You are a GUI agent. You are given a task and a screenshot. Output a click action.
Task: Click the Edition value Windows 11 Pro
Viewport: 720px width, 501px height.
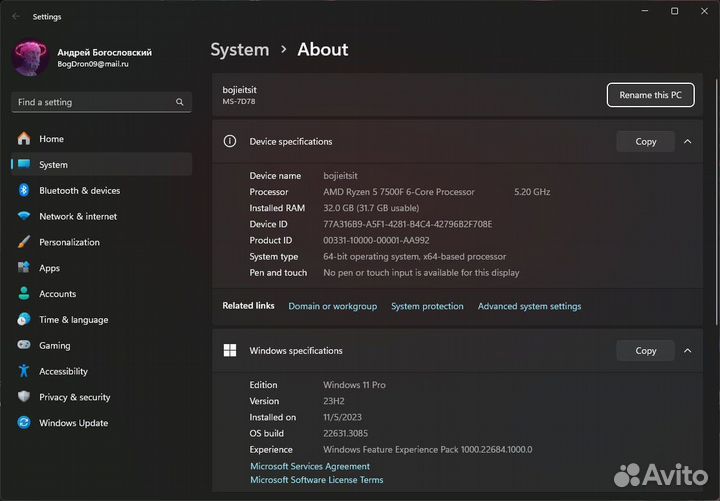tap(354, 384)
